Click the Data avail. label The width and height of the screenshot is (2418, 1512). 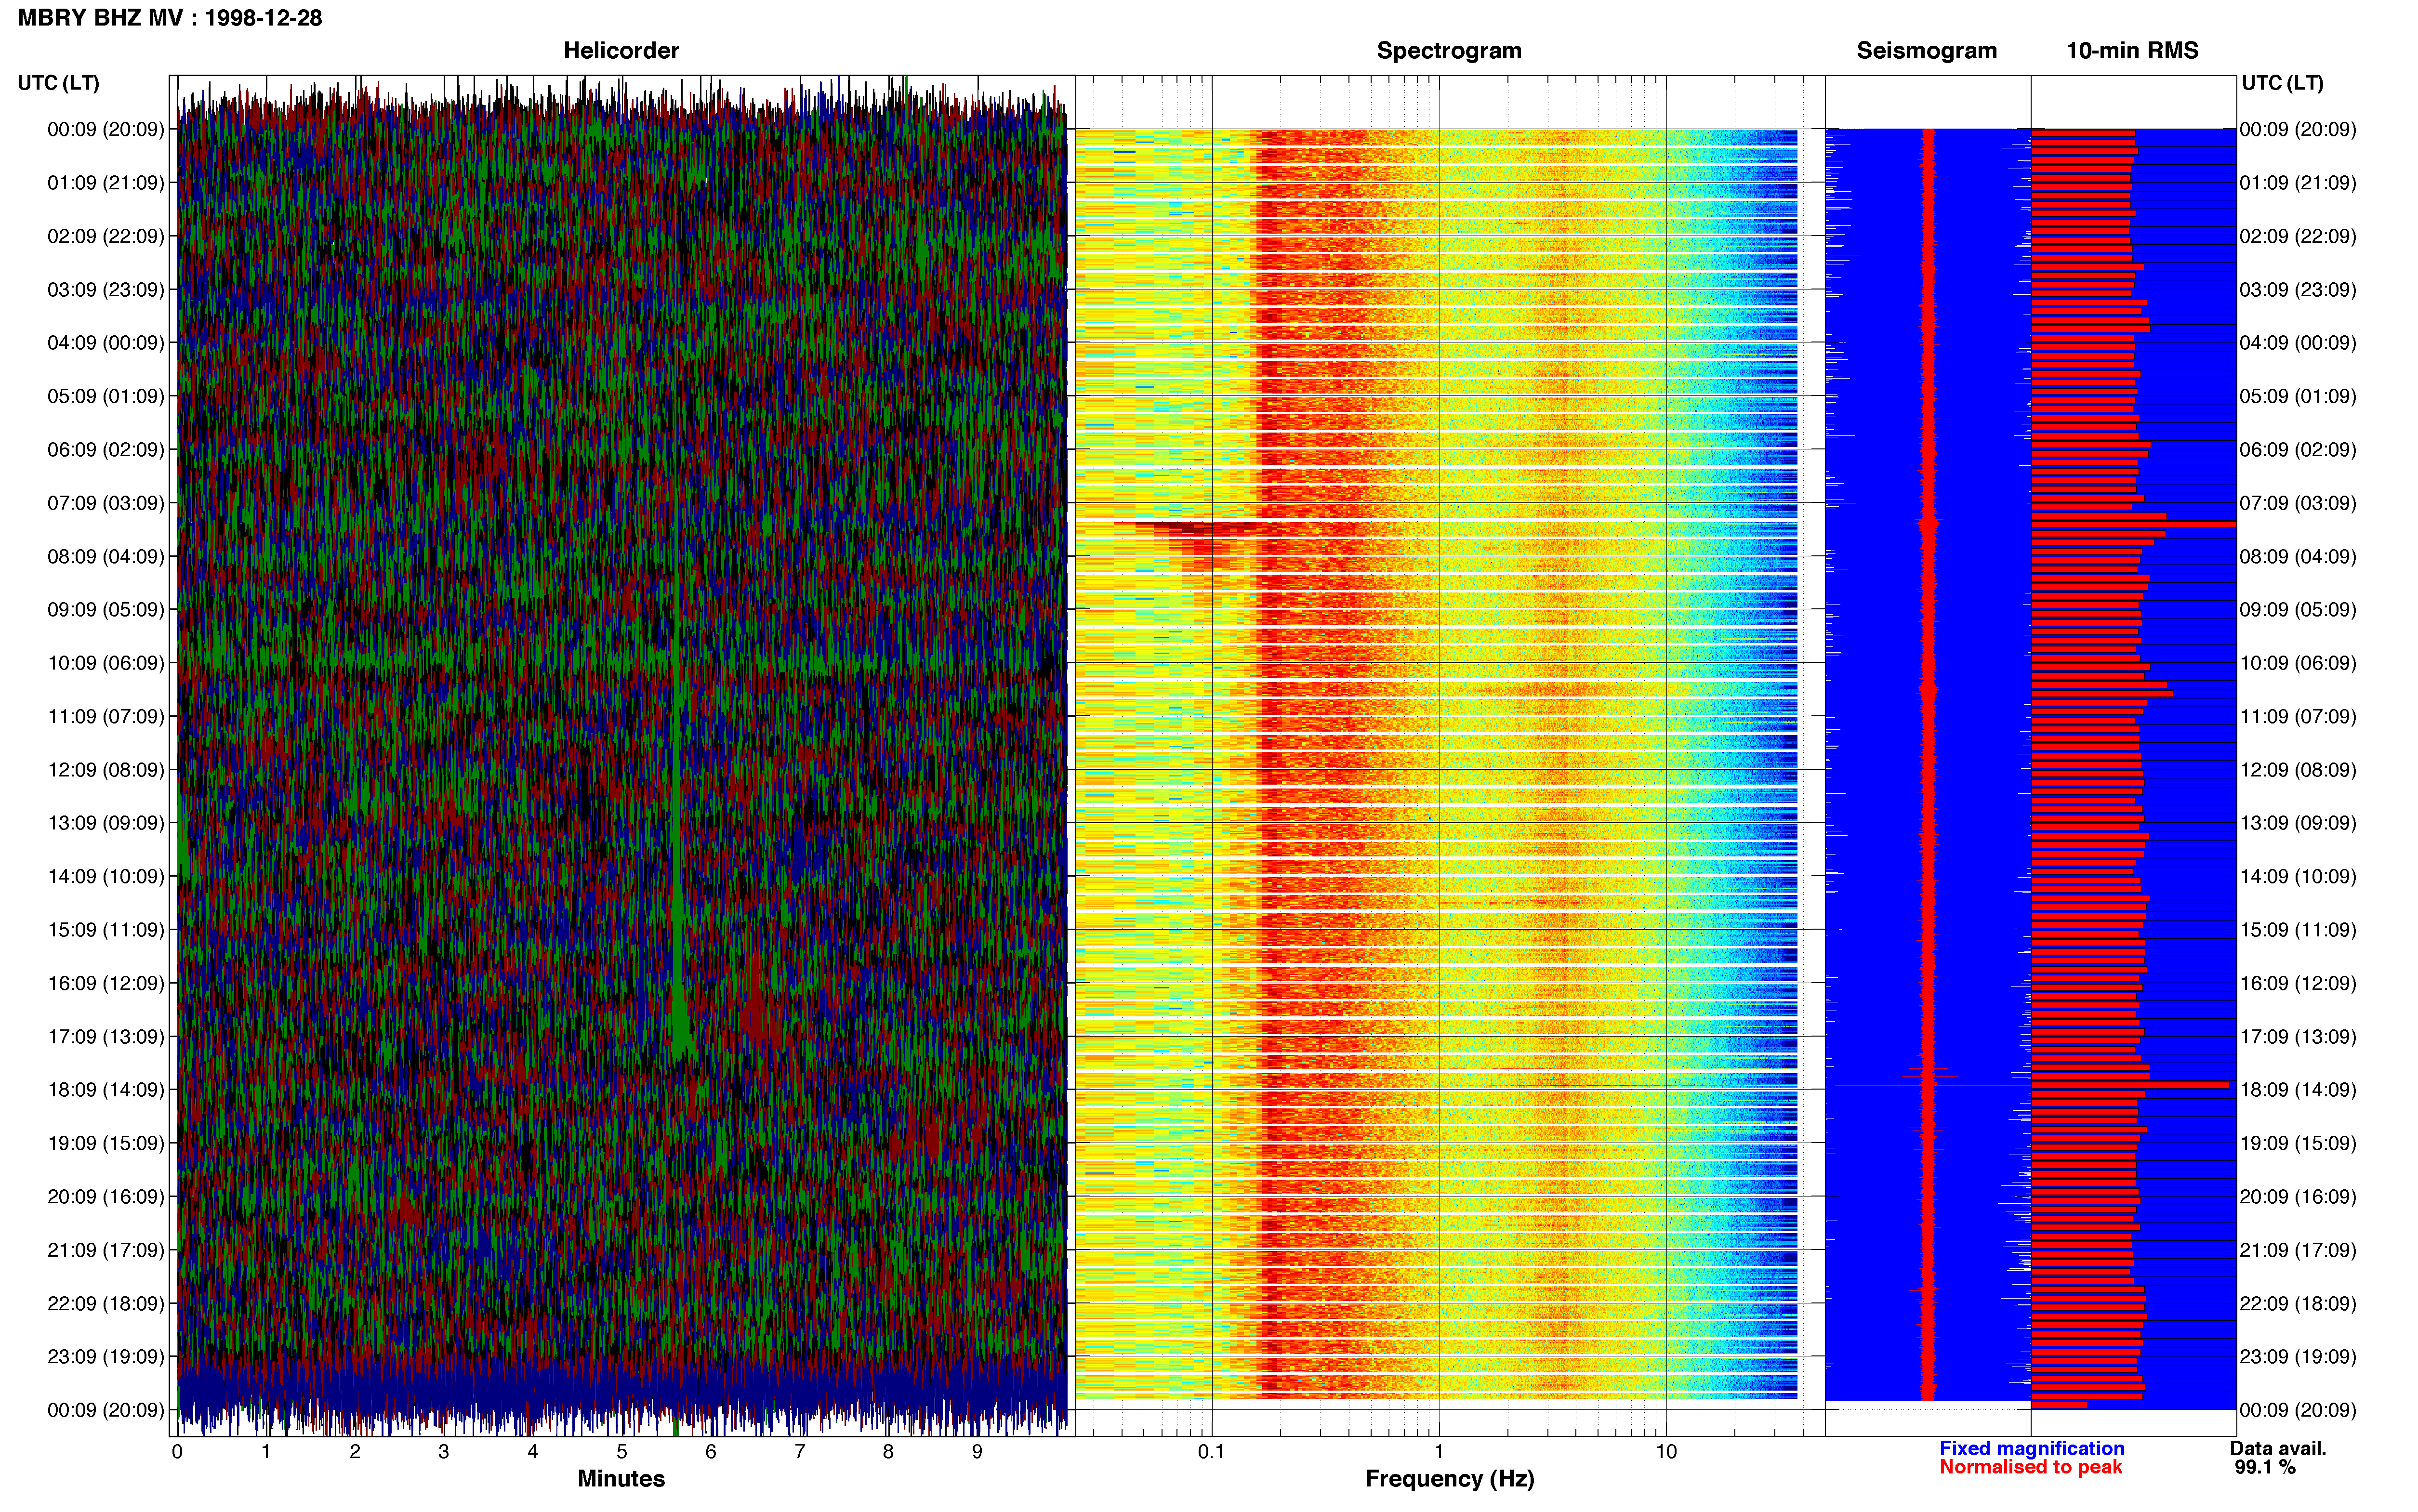[2278, 1448]
